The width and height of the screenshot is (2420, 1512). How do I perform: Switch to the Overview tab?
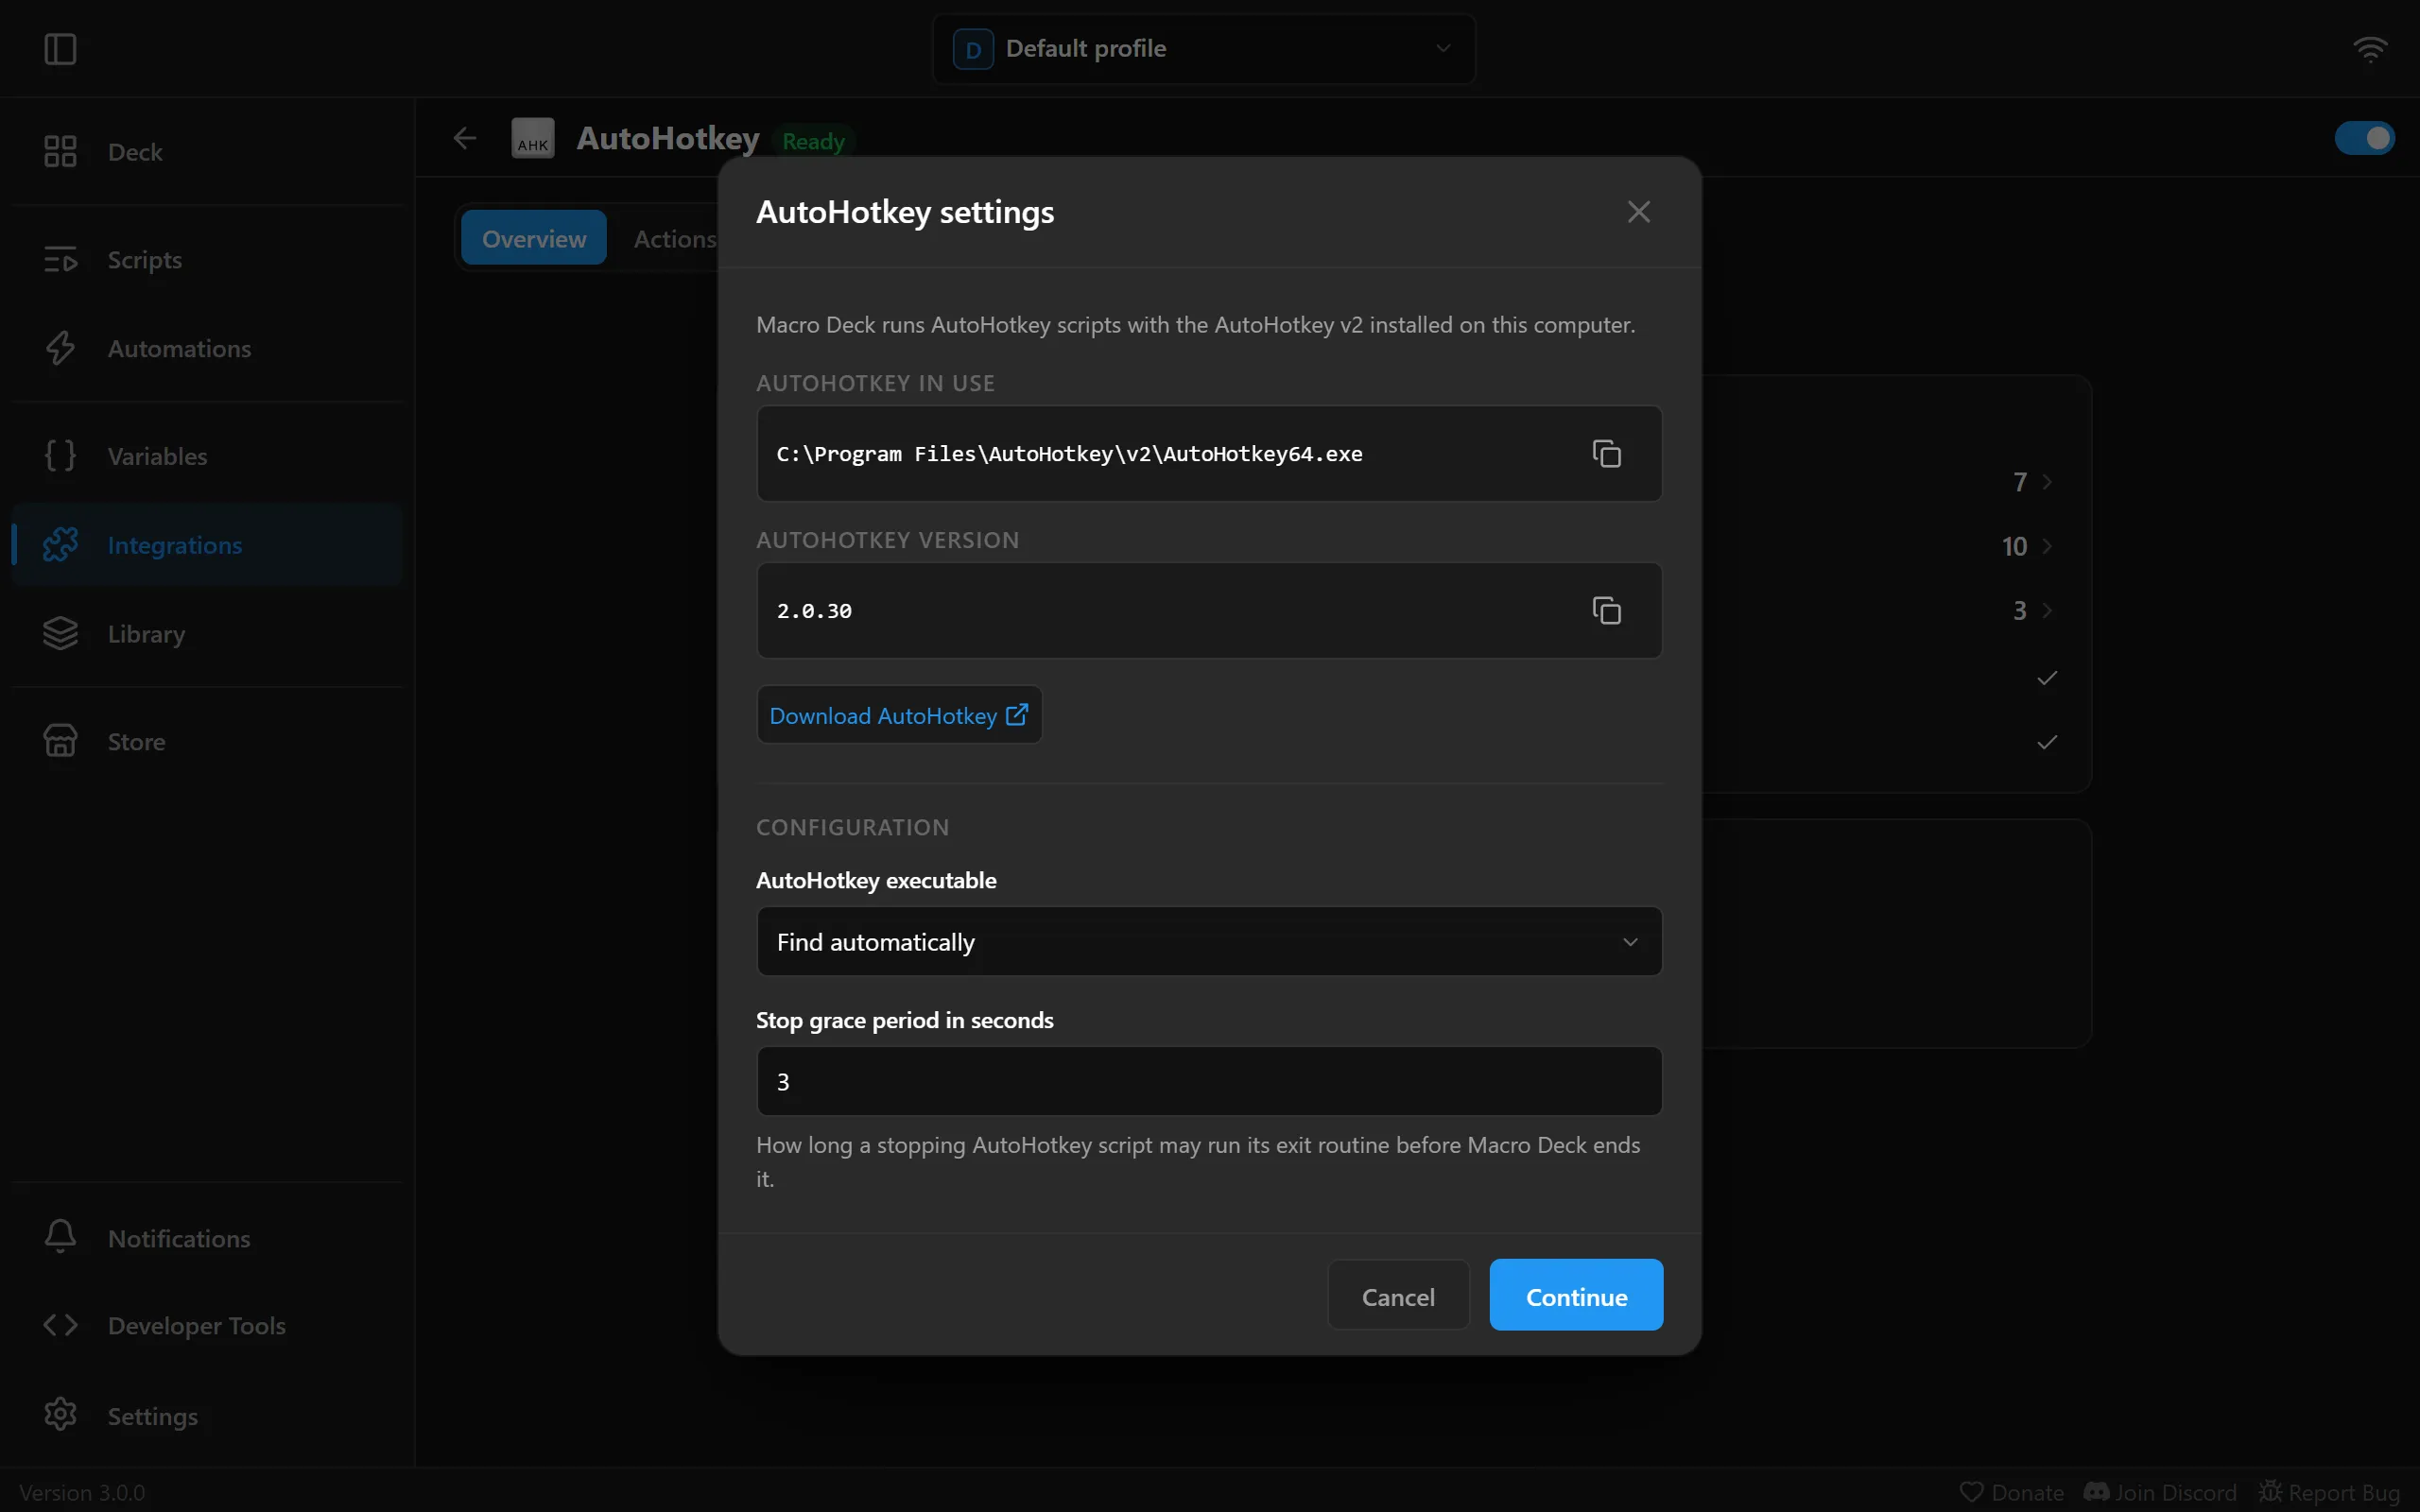pos(534,238)
